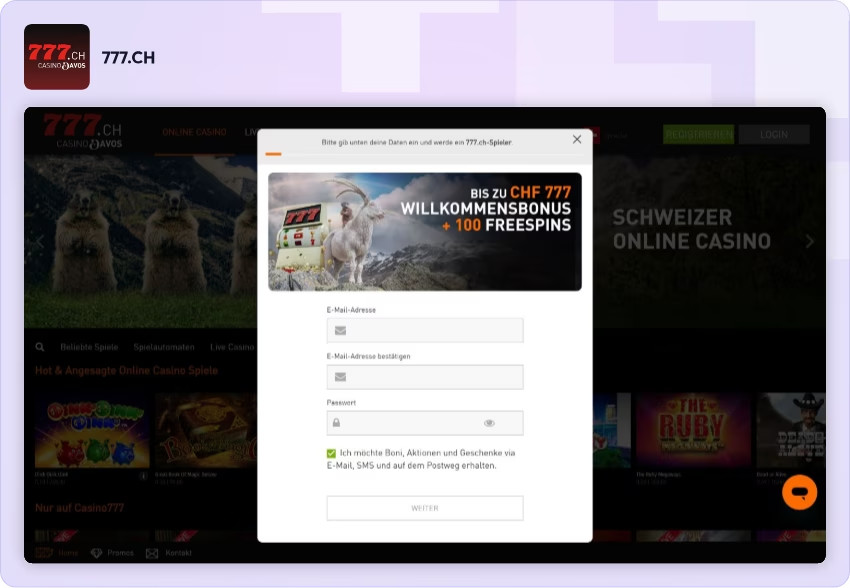Click the 777.CH app icon at top
Screen dimensions: 850x588
click(x=57, y=57)
